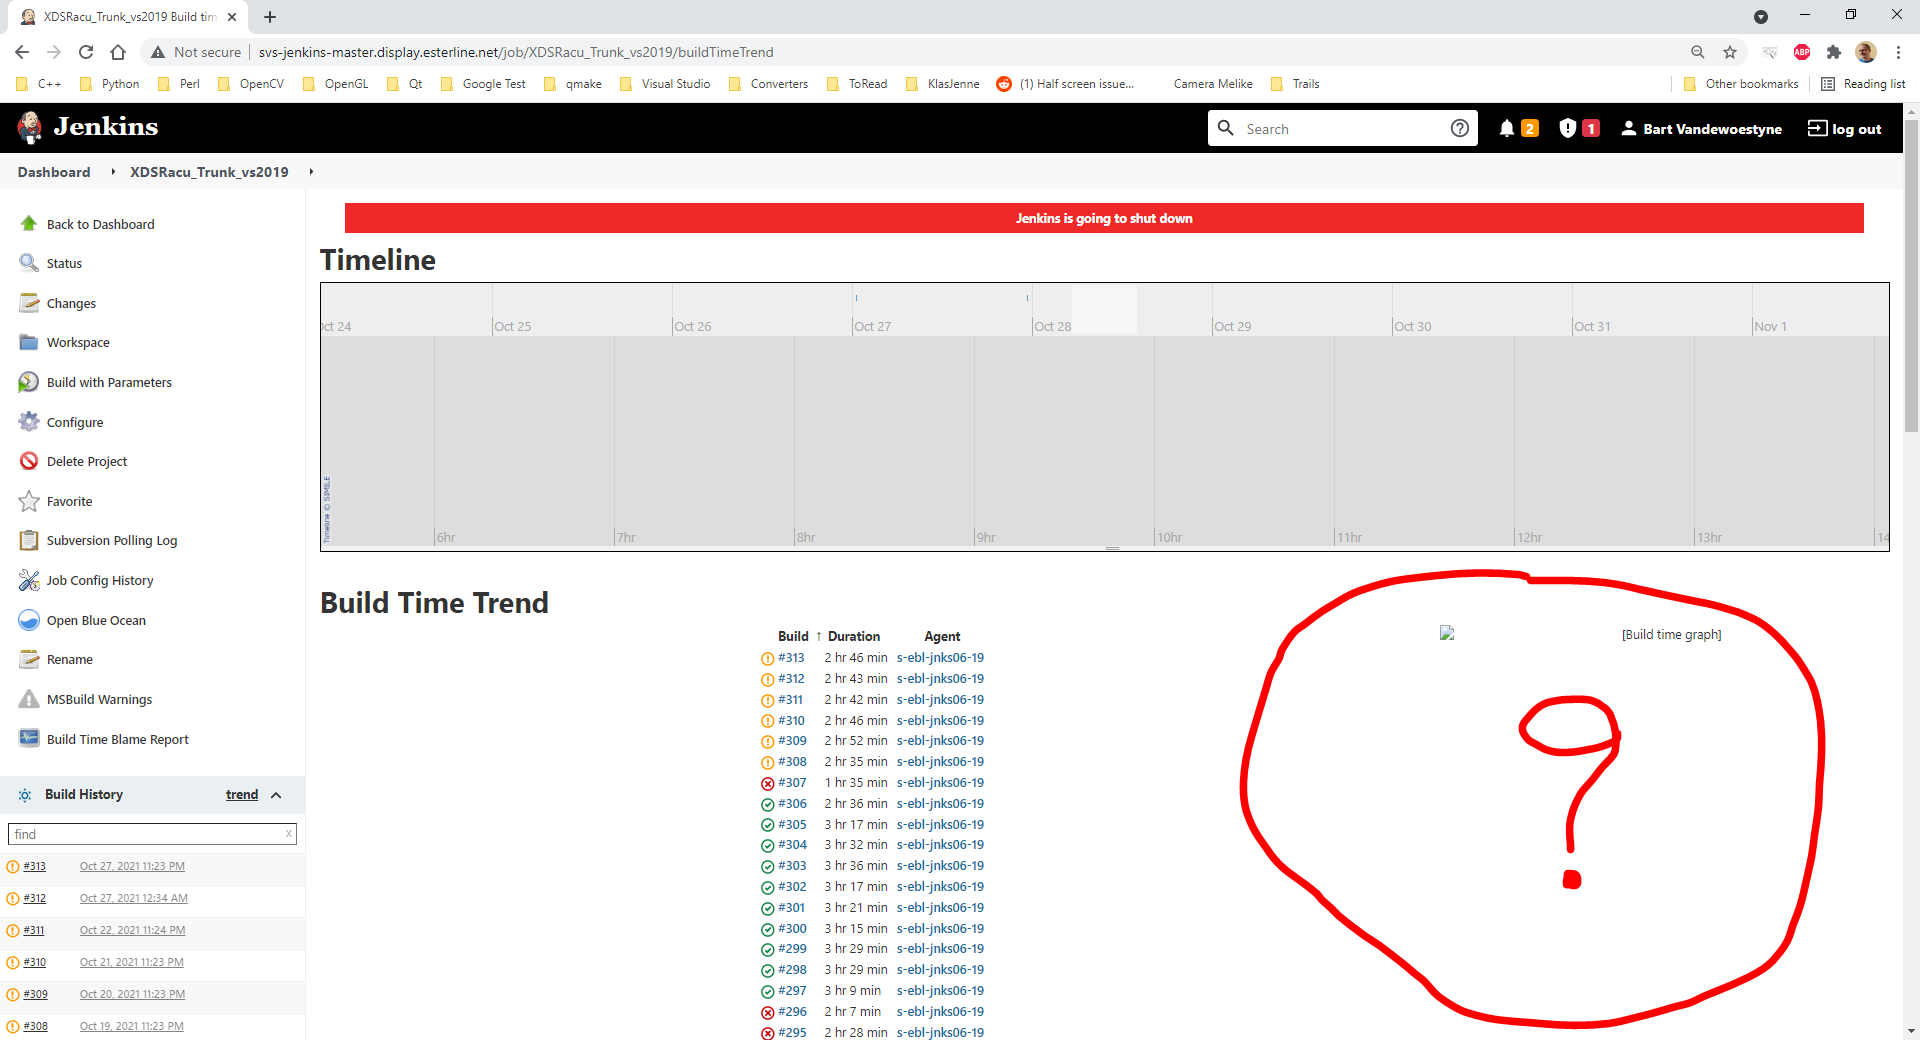Open Build Time Blame Report link
Image resolution: width=1920 pixels, height=1040 pixels.
tap(118, 739)
